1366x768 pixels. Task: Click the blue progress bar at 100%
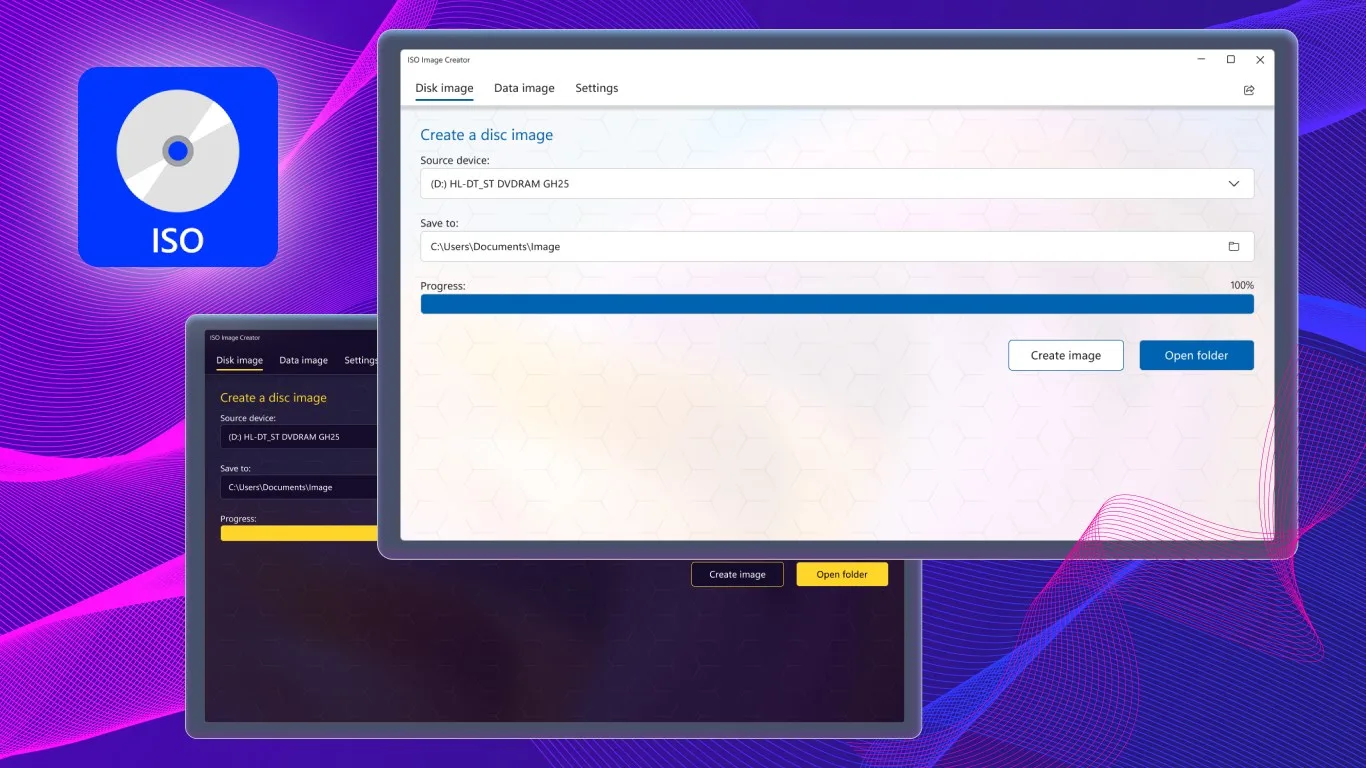[837, 304]
